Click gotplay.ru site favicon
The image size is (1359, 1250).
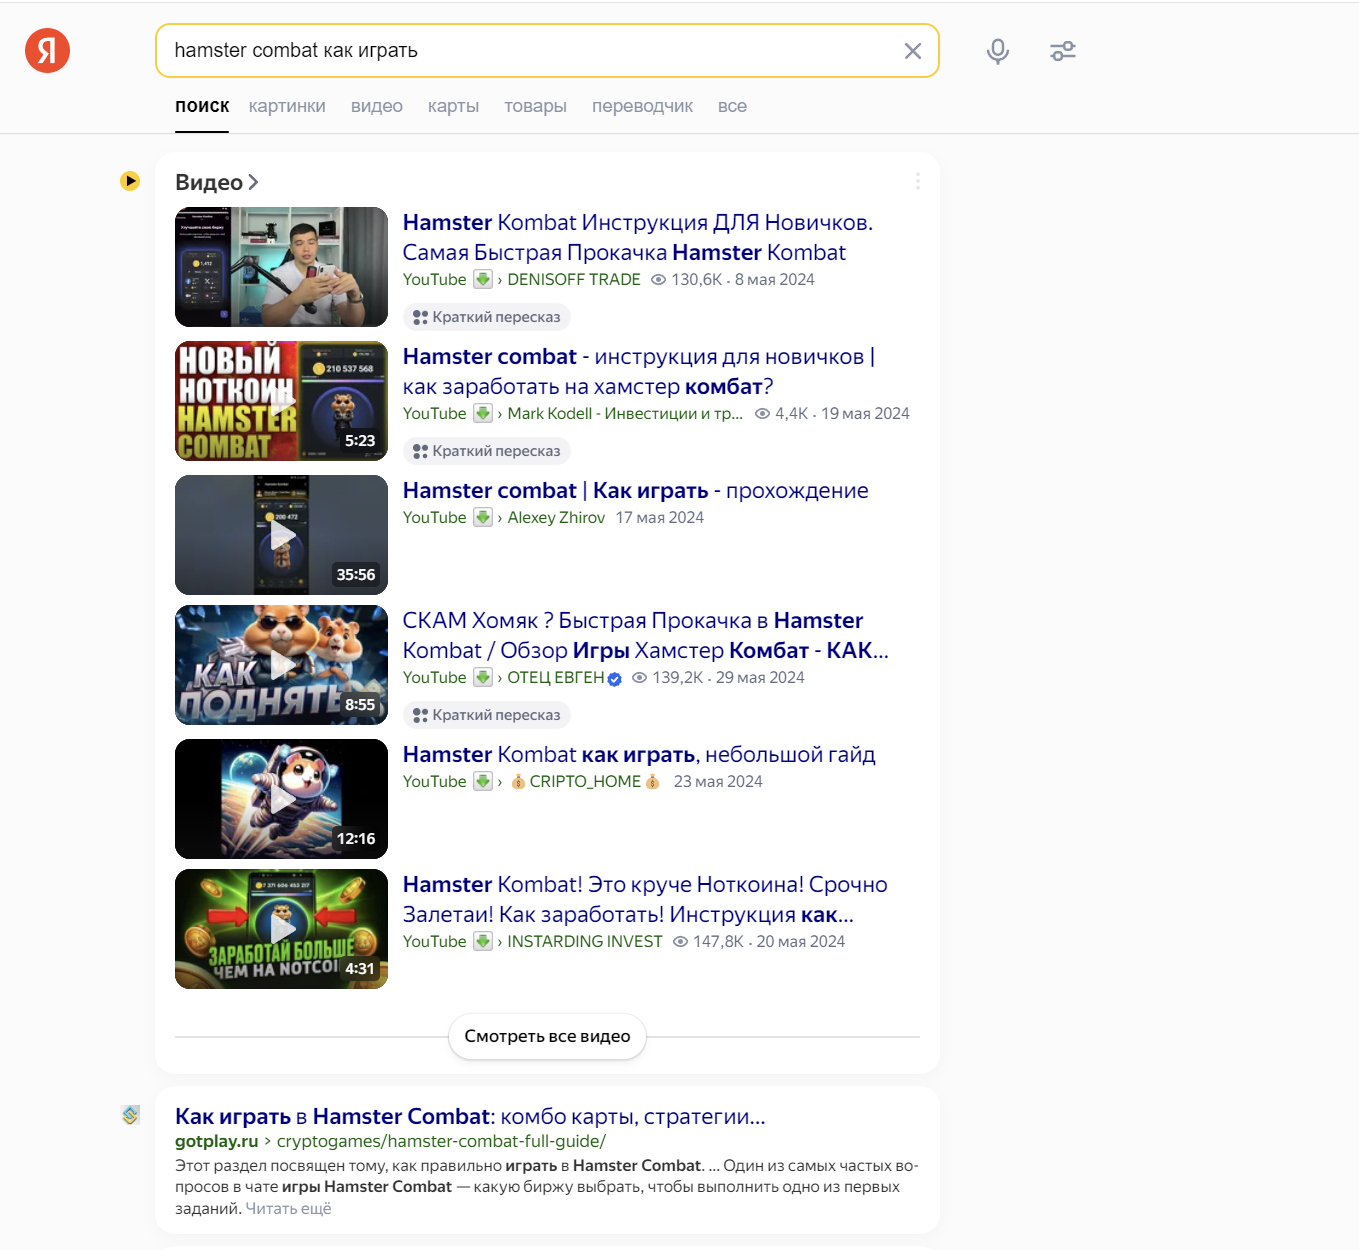pos(130,1115)
